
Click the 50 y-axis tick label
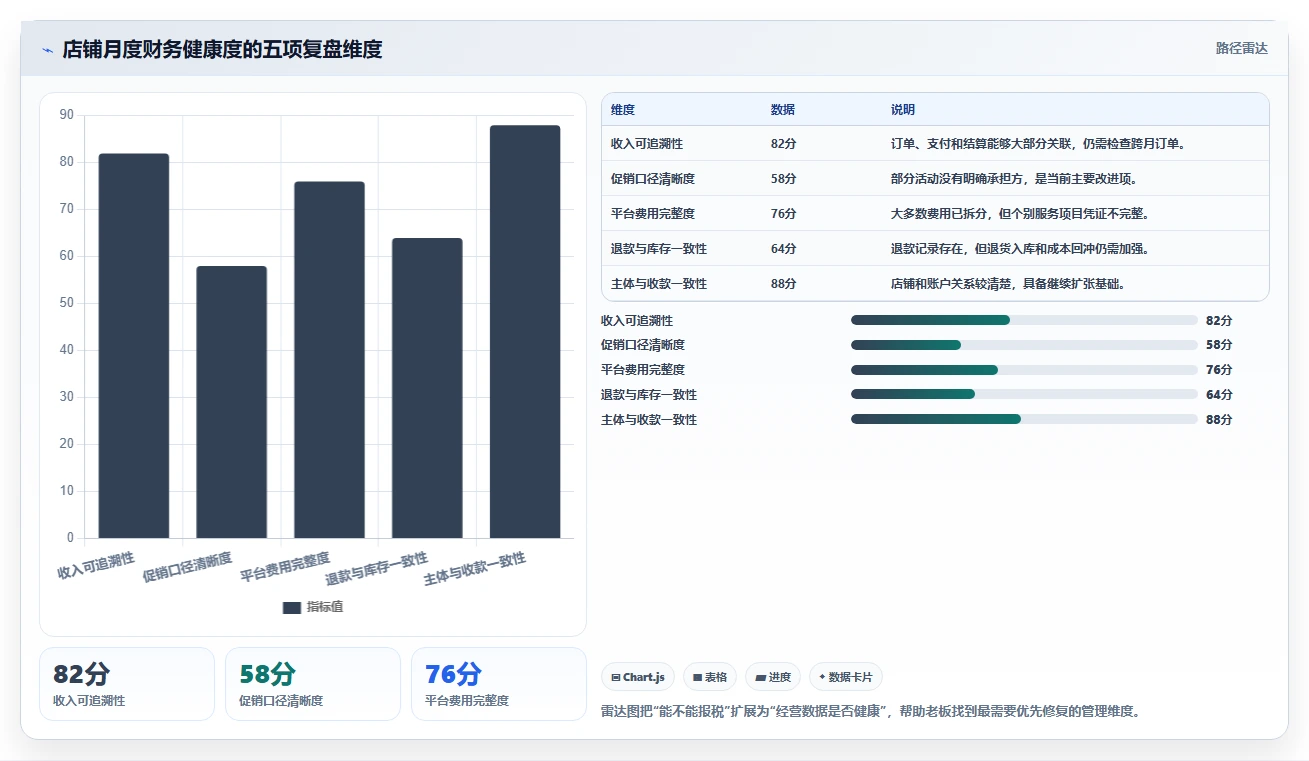click(x=67, y=303)
